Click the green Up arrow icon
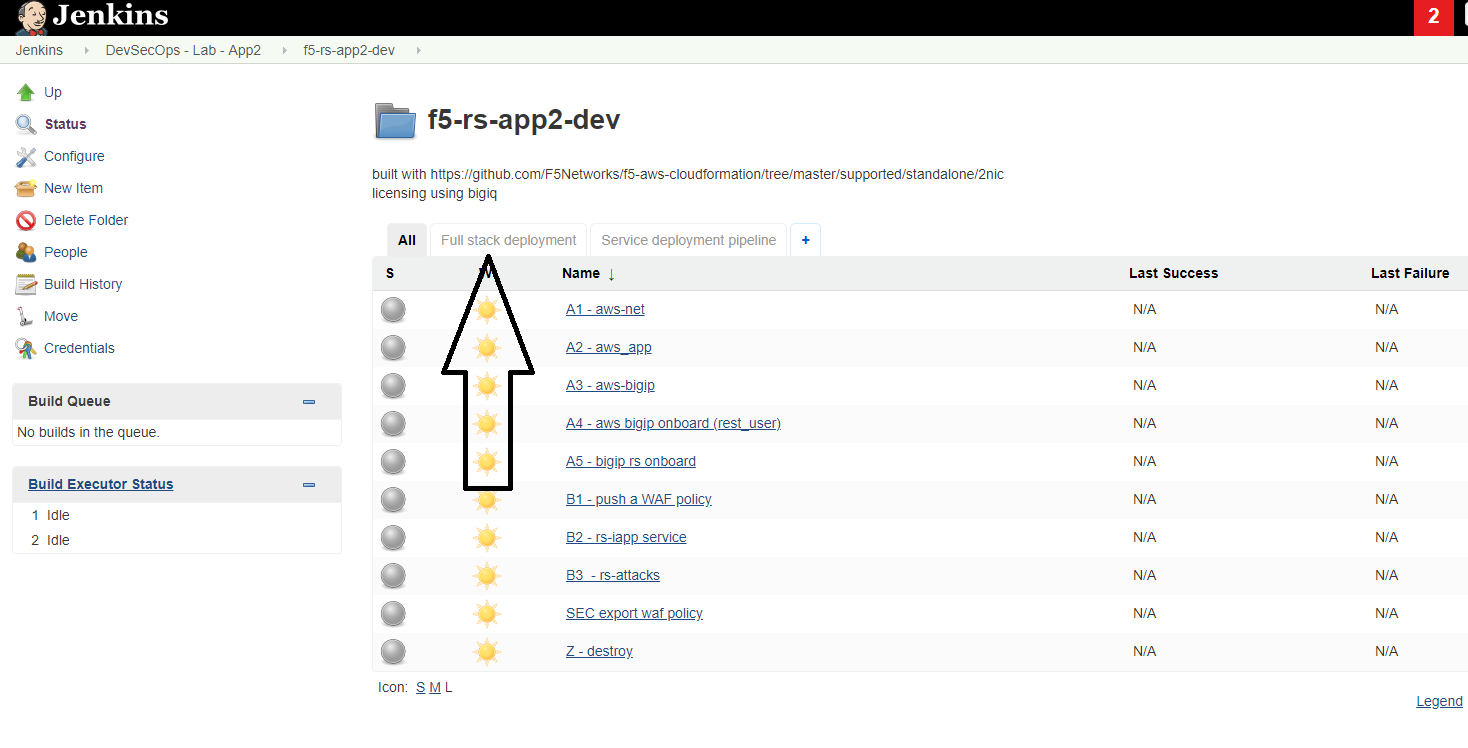 pyautogui.click(x=26, y=92)
